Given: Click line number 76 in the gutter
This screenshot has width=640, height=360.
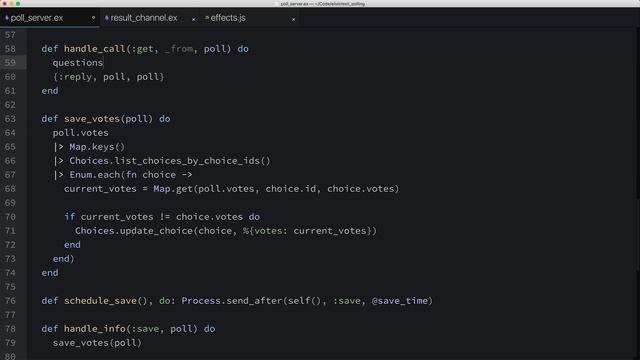Looking at the screenshot, I should pyautogui.click(x=10, y=301).
